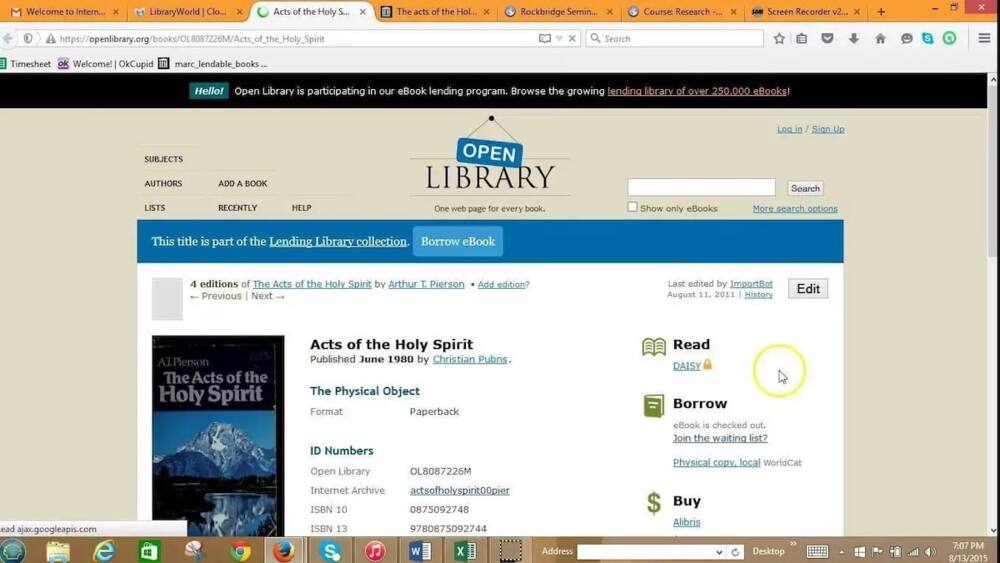Show hidden system tray icons arrow
Image resolution: width=1000 pixels, height=563 pixels.
coord(842,552)
